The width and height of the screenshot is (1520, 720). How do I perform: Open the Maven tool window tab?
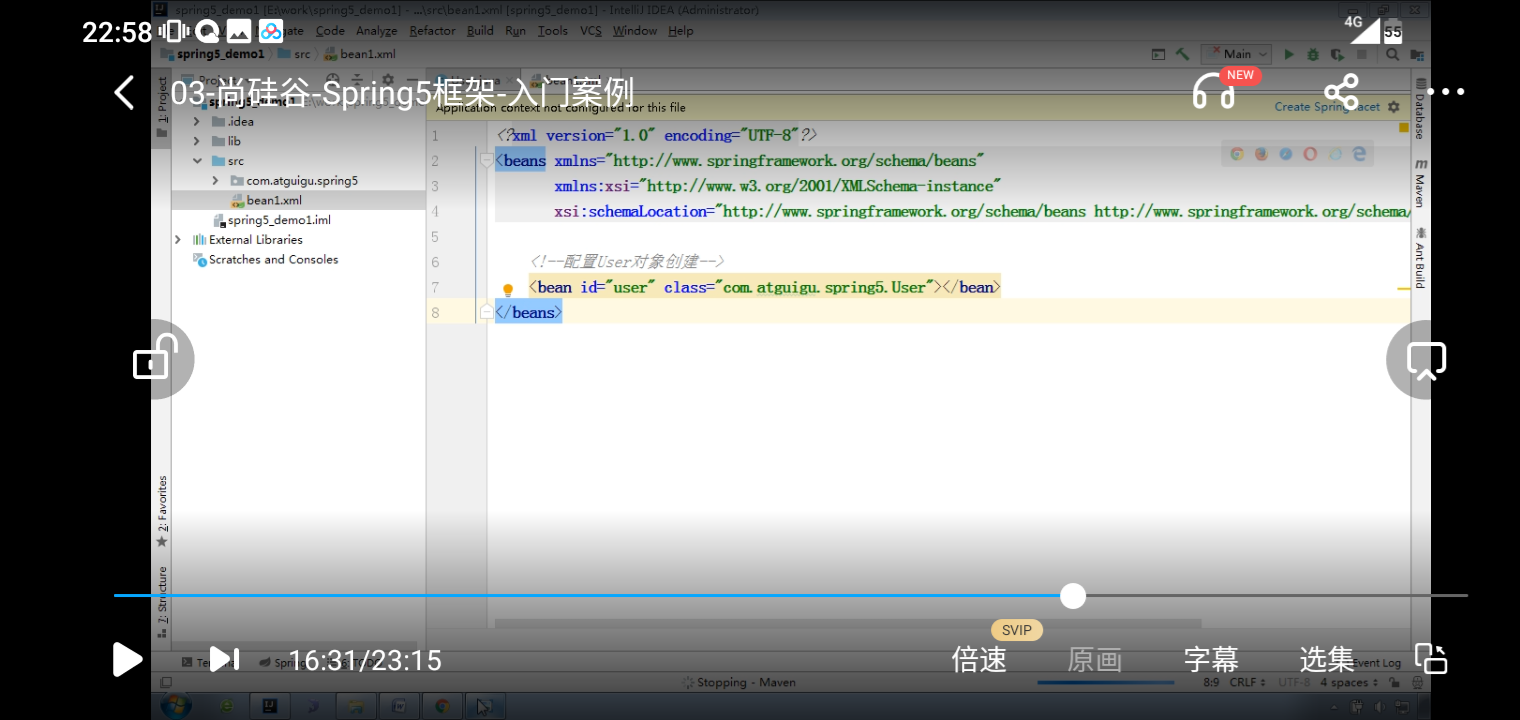pos(1420,183)
